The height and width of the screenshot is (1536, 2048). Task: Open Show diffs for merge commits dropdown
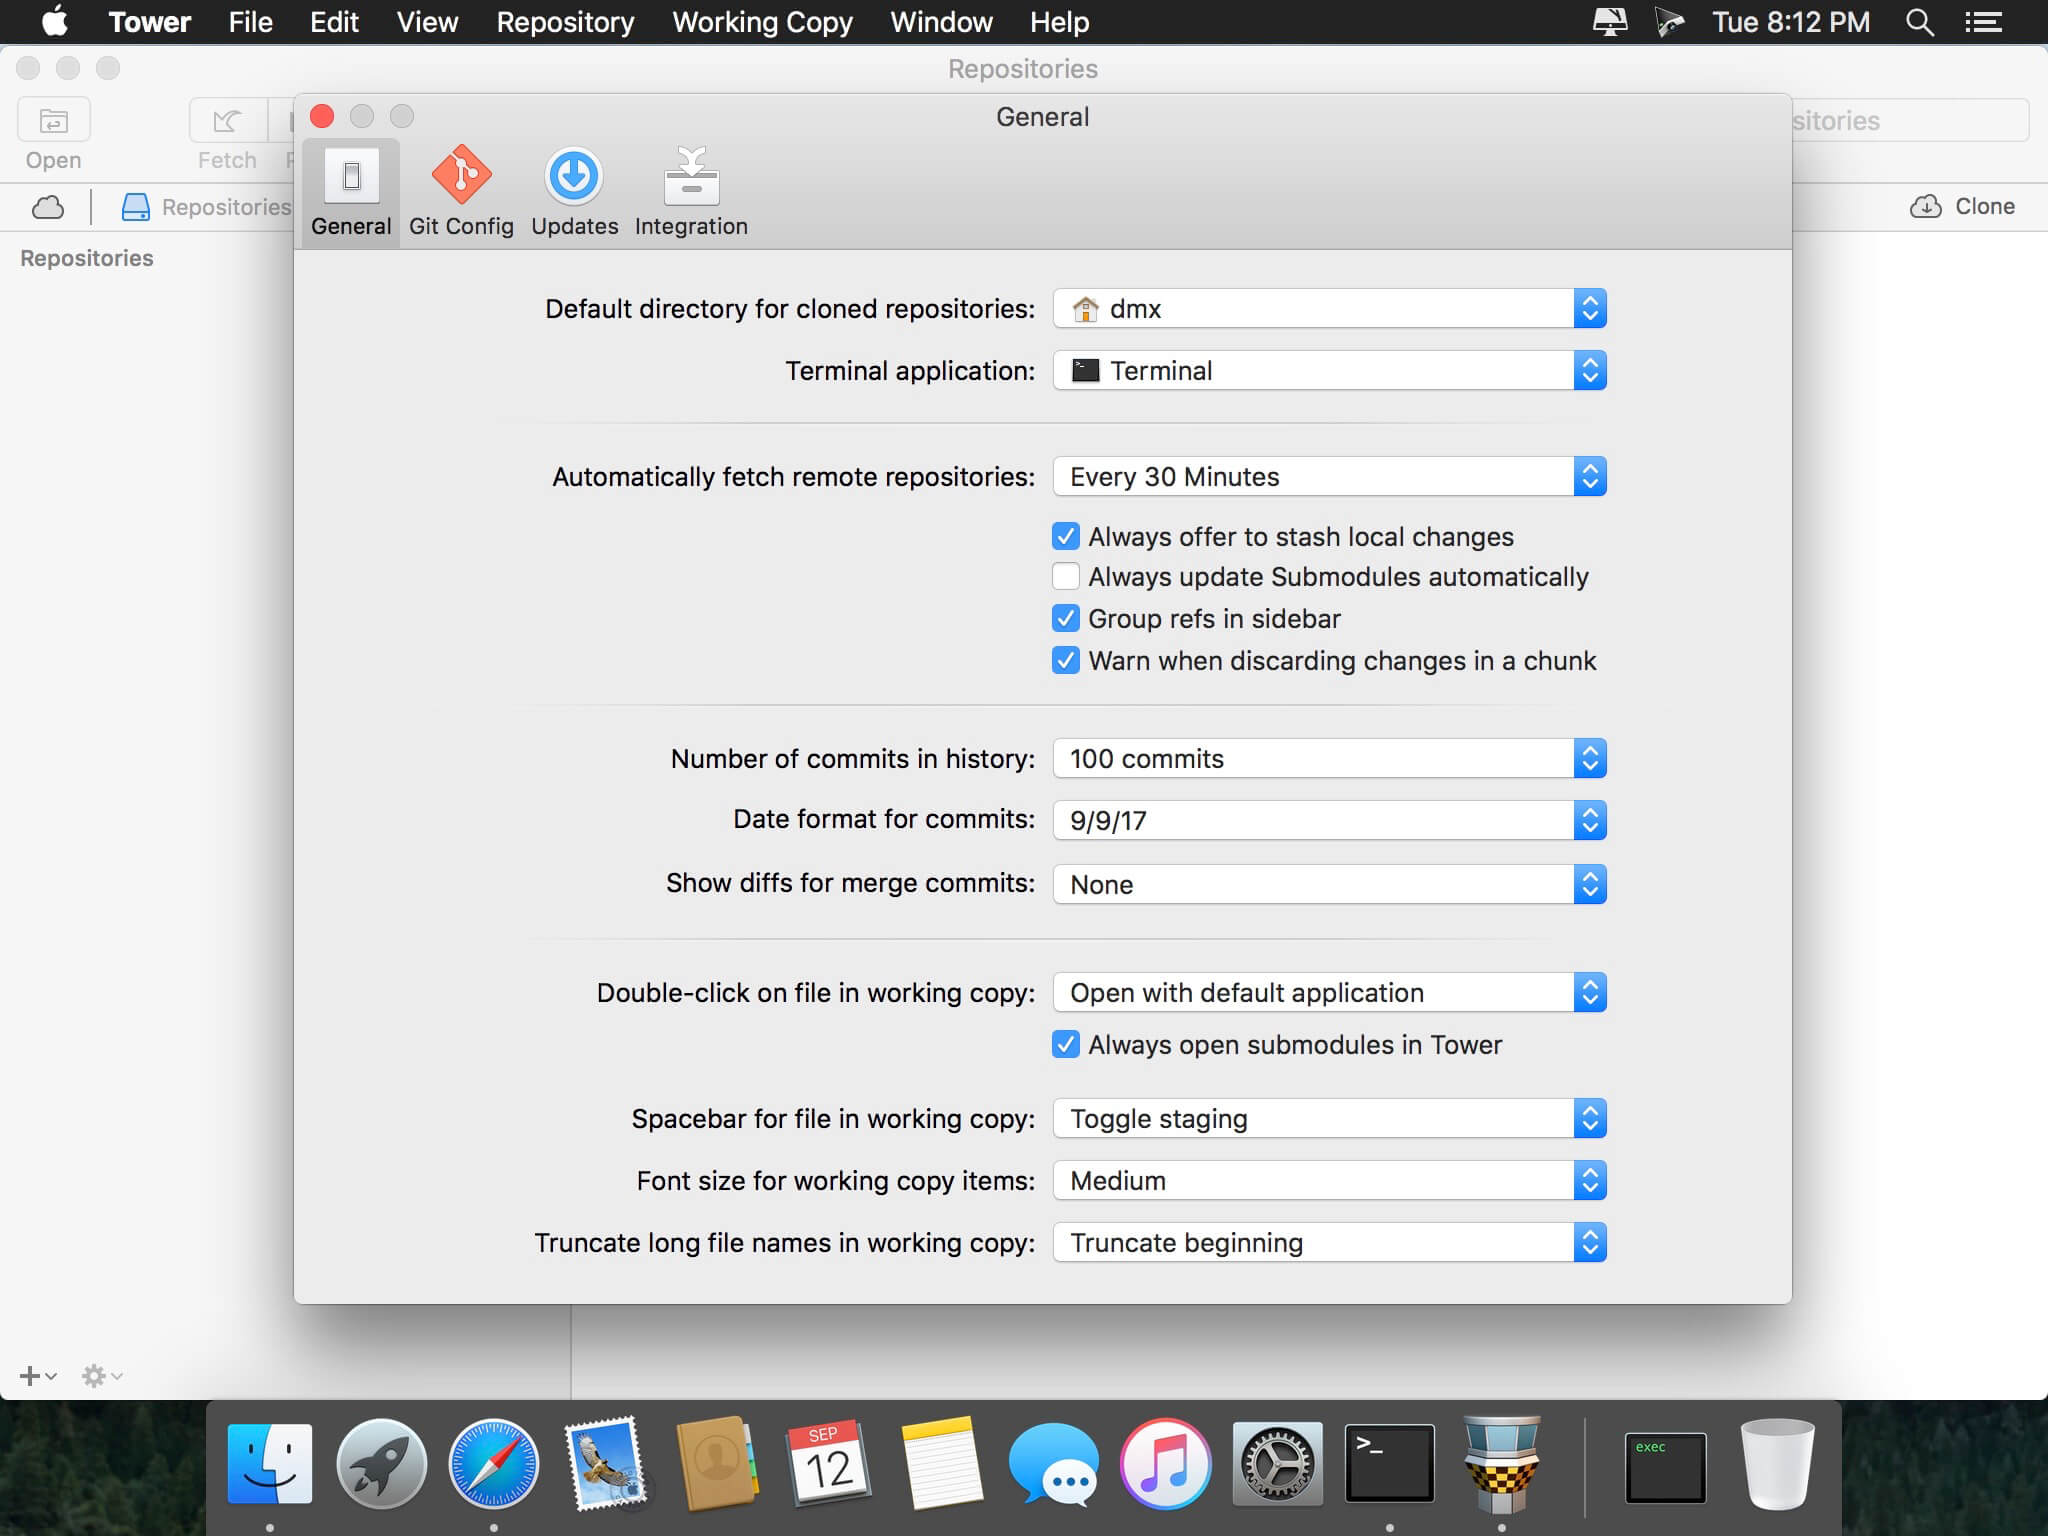[1329, 885]
